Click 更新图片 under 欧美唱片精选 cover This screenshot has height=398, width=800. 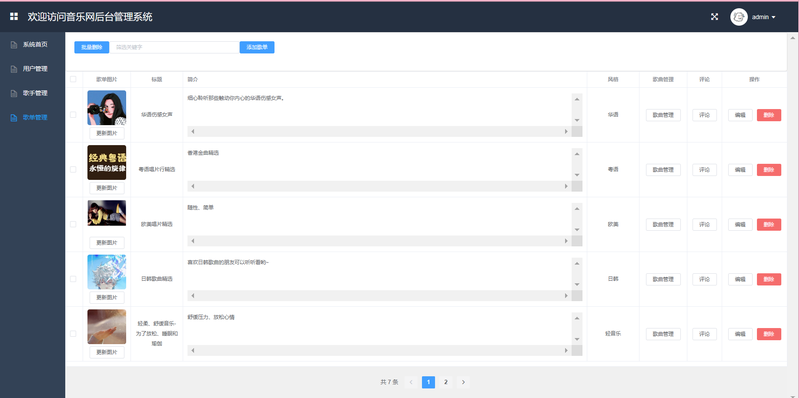(107, 243)
